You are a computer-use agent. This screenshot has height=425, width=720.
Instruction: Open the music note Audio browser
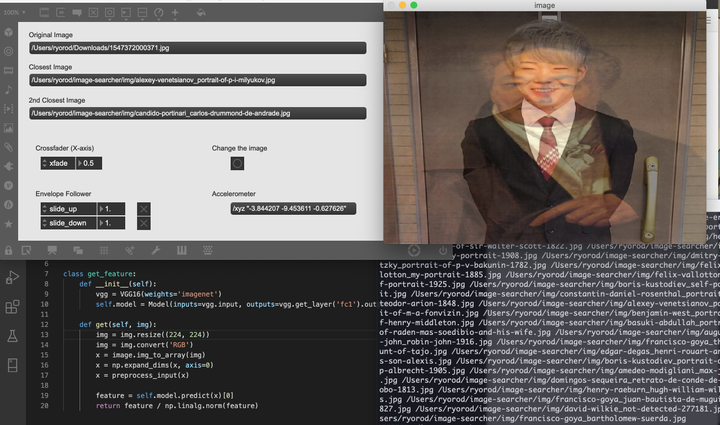(x=8, y=89)
